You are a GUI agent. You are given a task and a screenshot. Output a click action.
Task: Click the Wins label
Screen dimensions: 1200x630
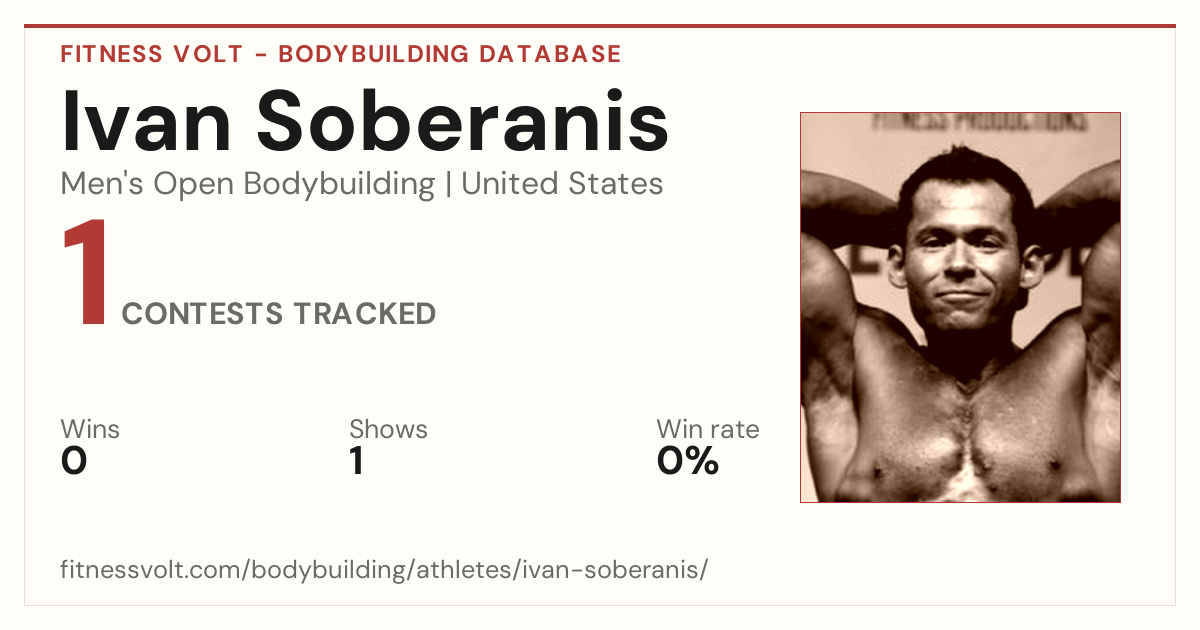point(90,429)
